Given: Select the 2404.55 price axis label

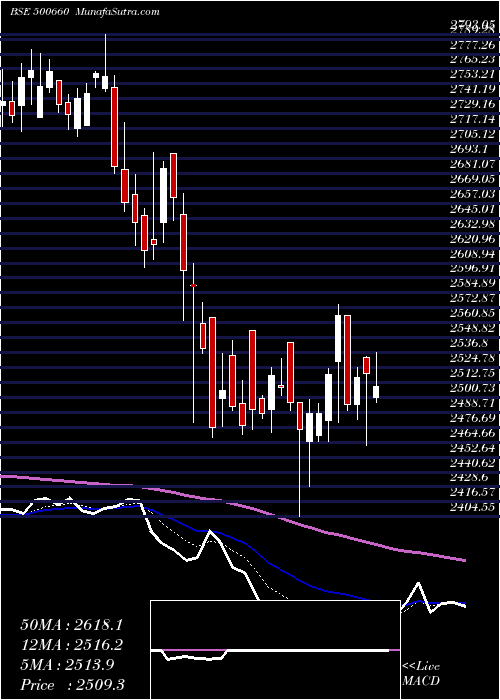Looking at the screenshot, I should tap(473, 508).
